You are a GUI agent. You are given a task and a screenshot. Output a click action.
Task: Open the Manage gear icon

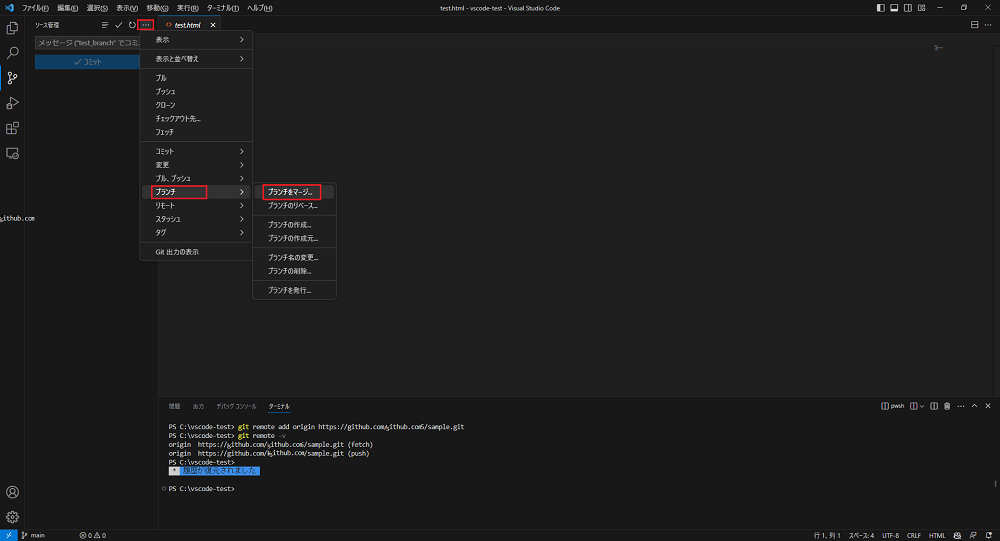(x=12, y=517)
